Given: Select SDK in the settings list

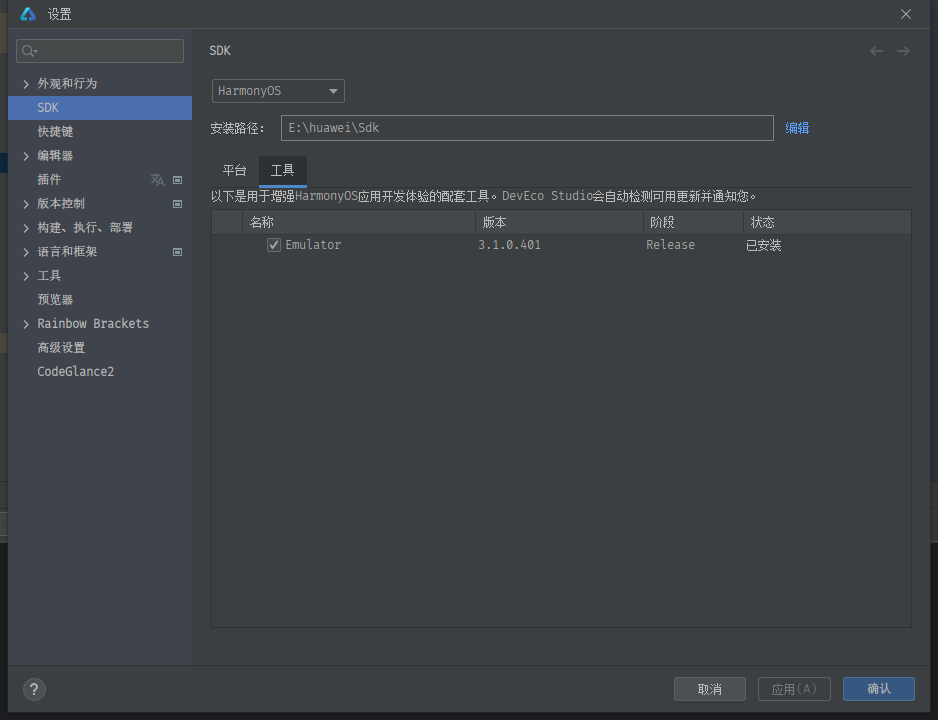Looking at the screenshot, I should point(100,108).
